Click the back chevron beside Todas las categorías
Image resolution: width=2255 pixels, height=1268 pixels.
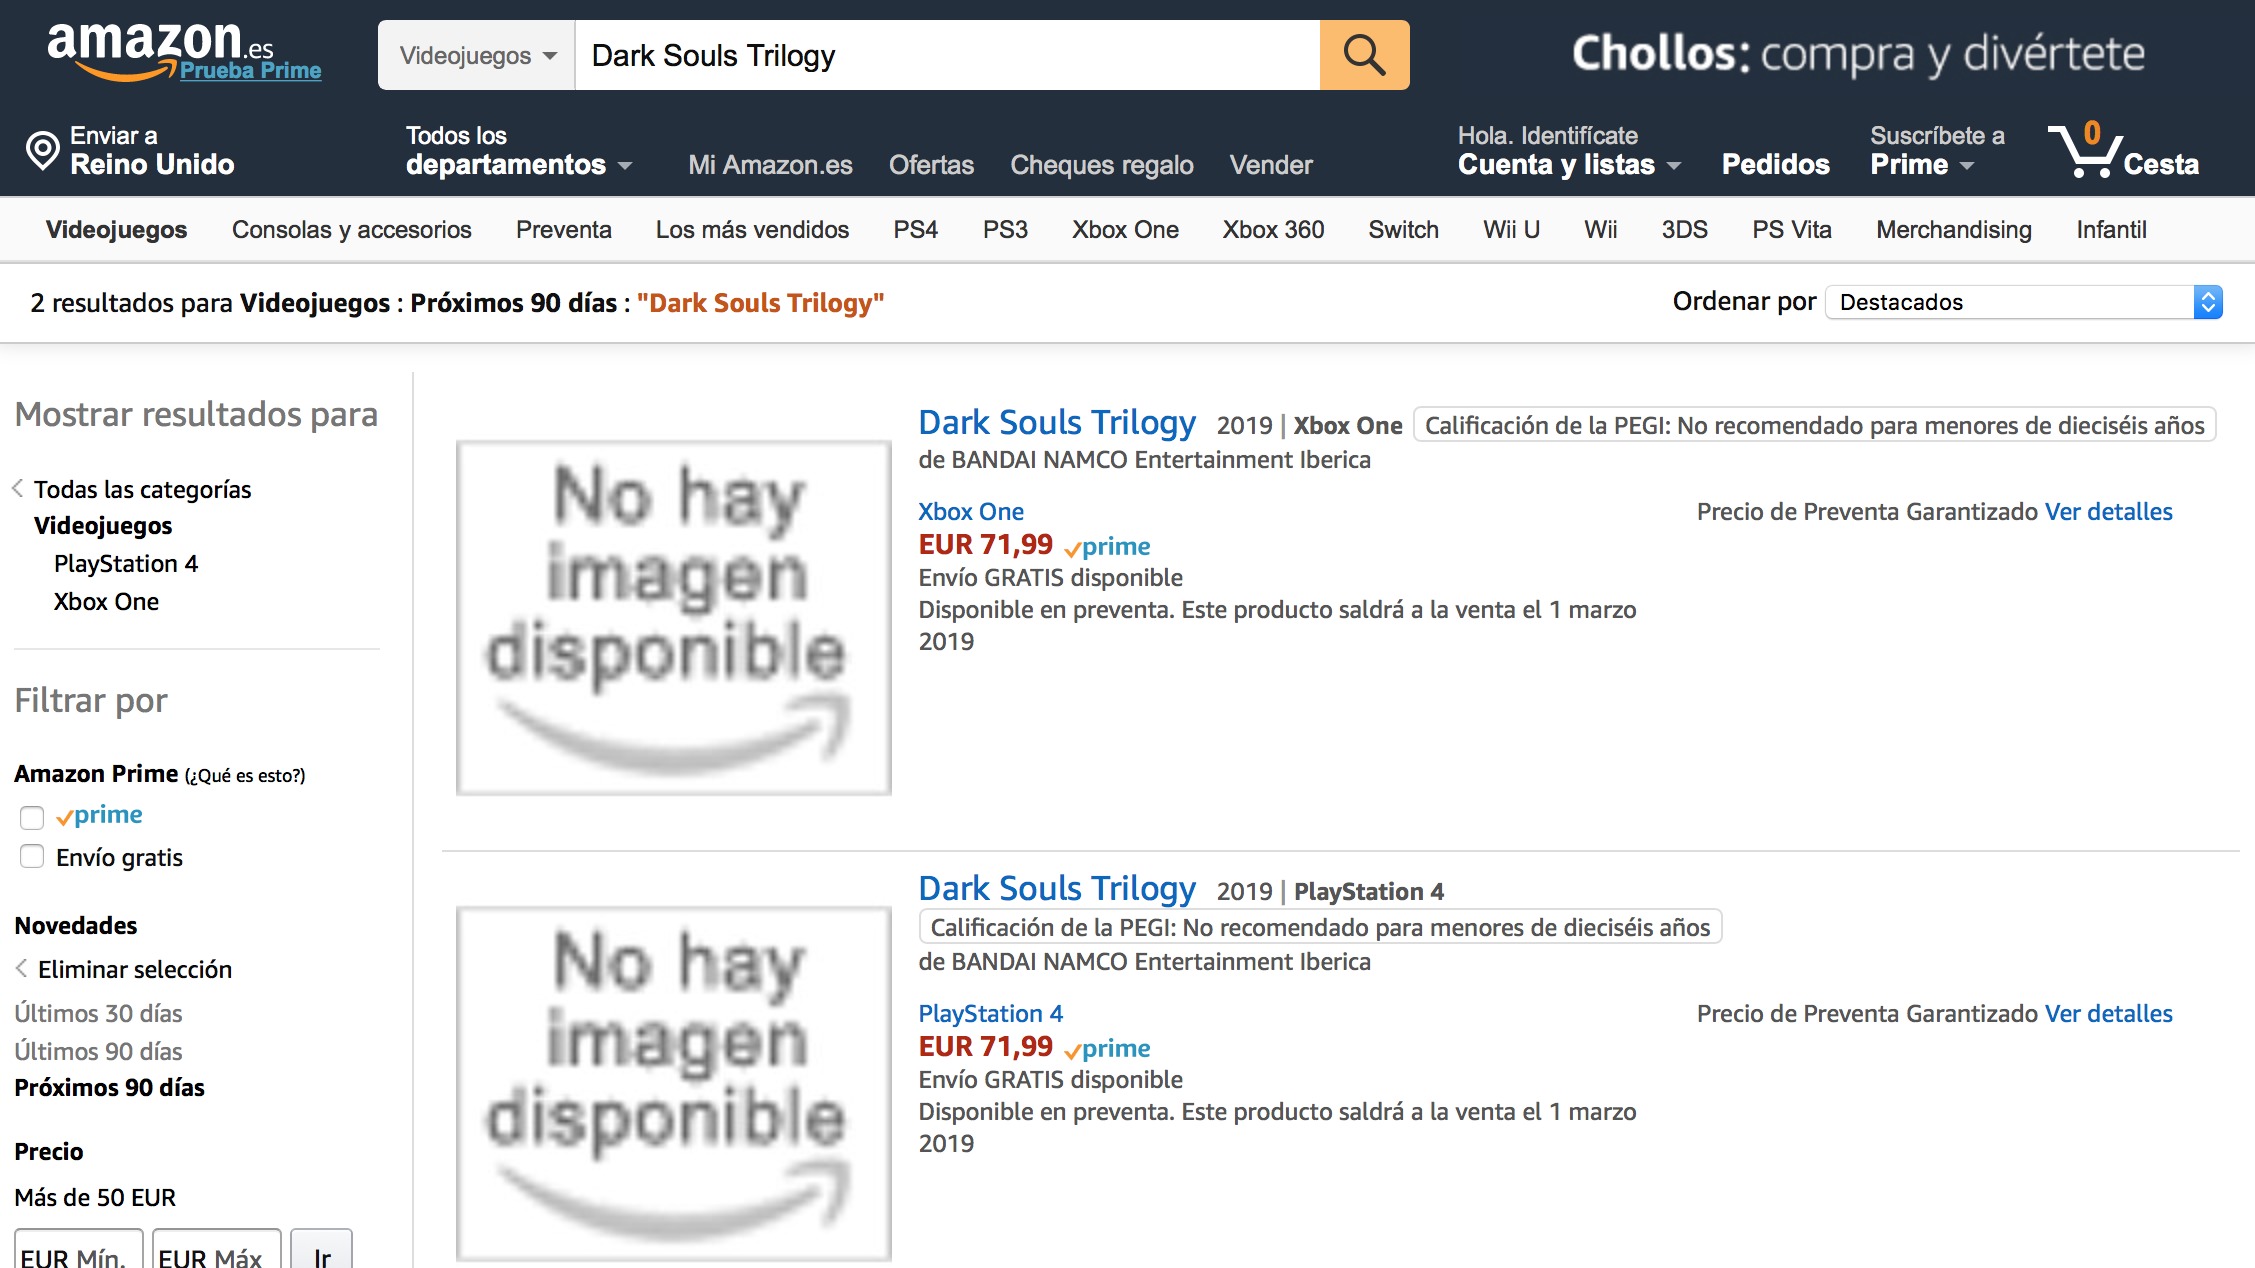click(x=18, y=489)
